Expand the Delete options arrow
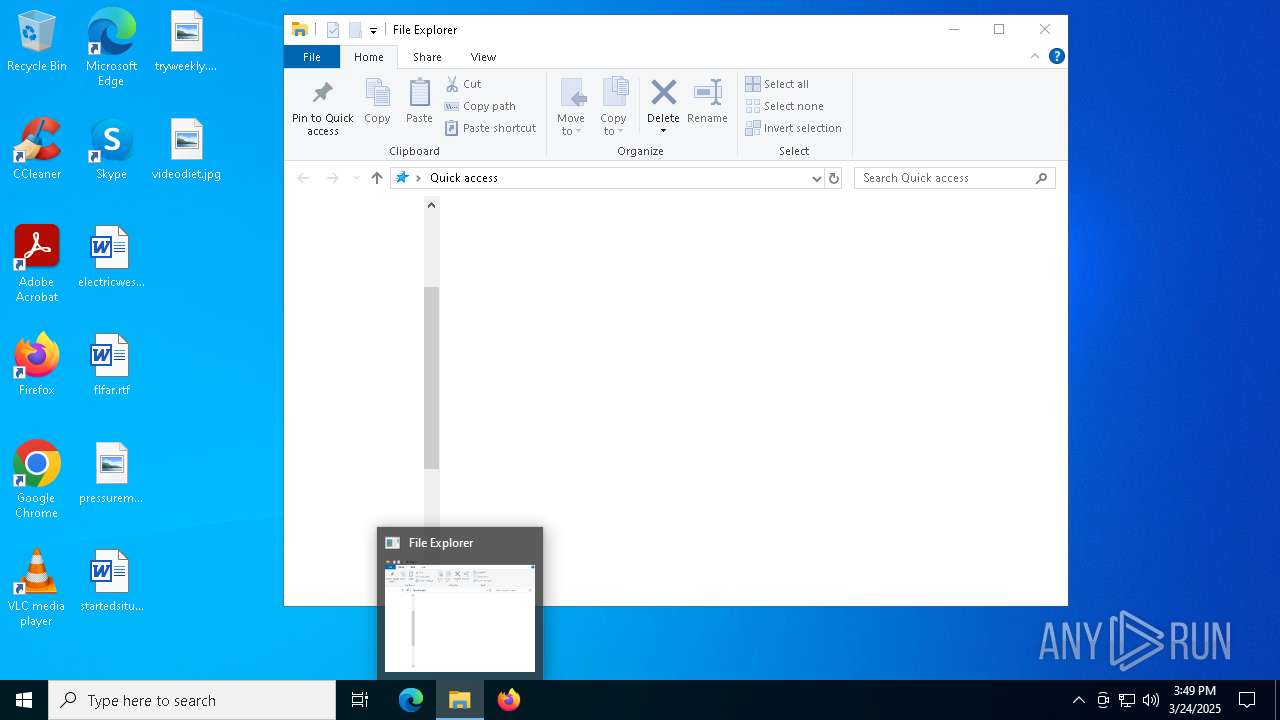 tap(663, 131)
